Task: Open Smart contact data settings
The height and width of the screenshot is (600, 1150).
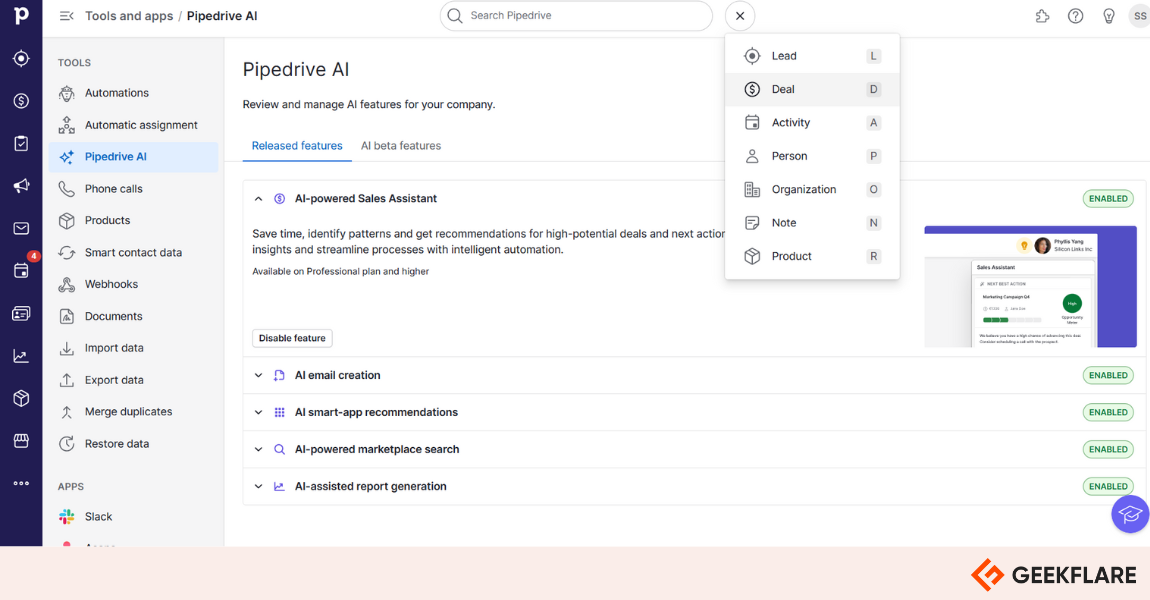Action: [x=133, y=252]
